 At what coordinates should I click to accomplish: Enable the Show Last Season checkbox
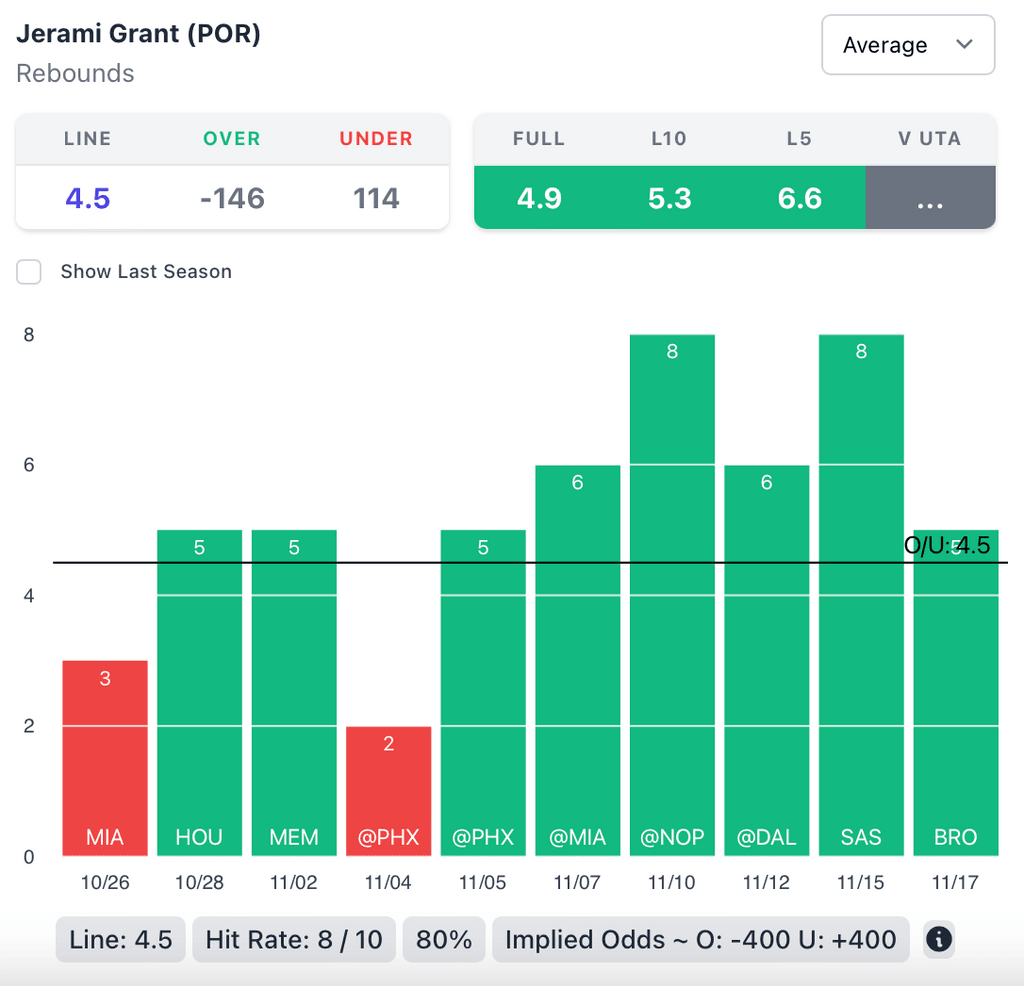29,272
